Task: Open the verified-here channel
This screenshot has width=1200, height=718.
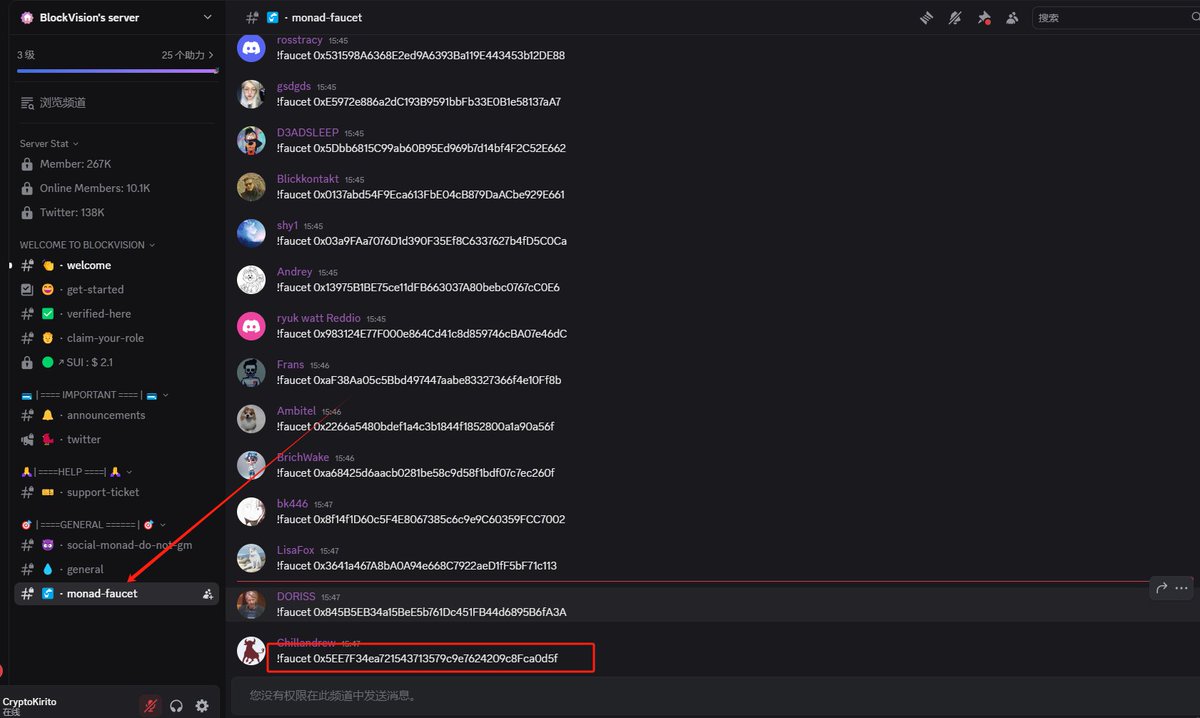Action: coord(115,314)
